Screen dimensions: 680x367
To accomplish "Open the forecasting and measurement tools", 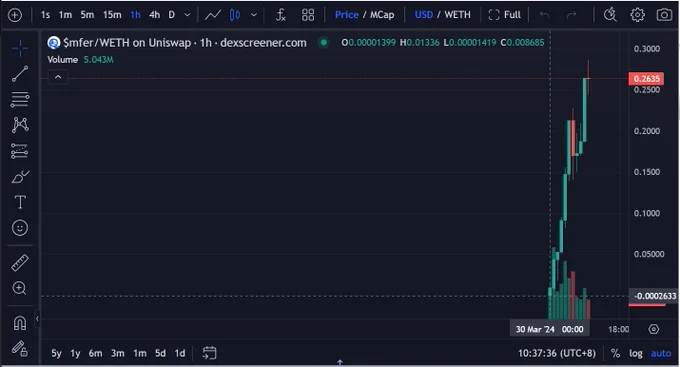I will [20, 151].
